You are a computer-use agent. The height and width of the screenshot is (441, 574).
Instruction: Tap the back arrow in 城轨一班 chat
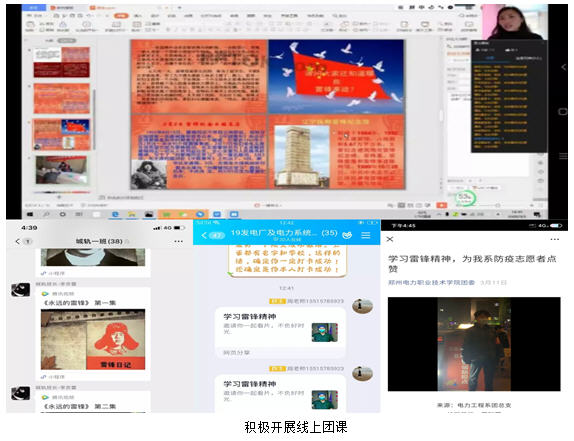tap(17, 241)
